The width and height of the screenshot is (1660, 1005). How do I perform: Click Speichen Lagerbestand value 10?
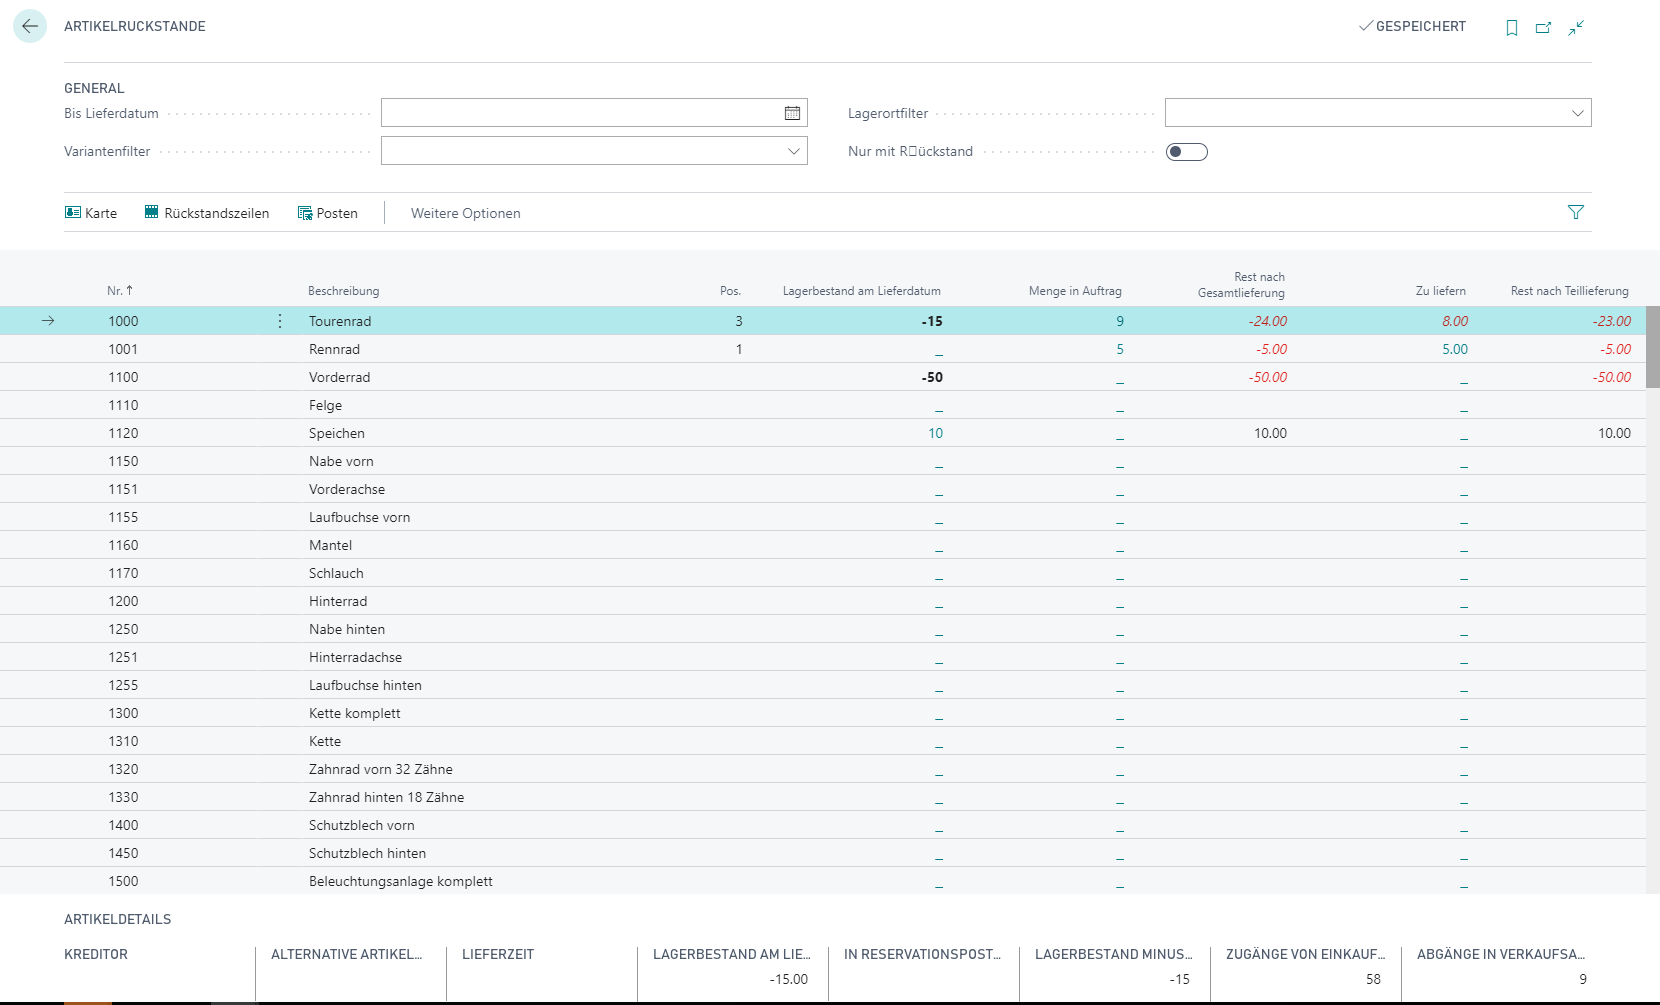[x=935, y=433]
